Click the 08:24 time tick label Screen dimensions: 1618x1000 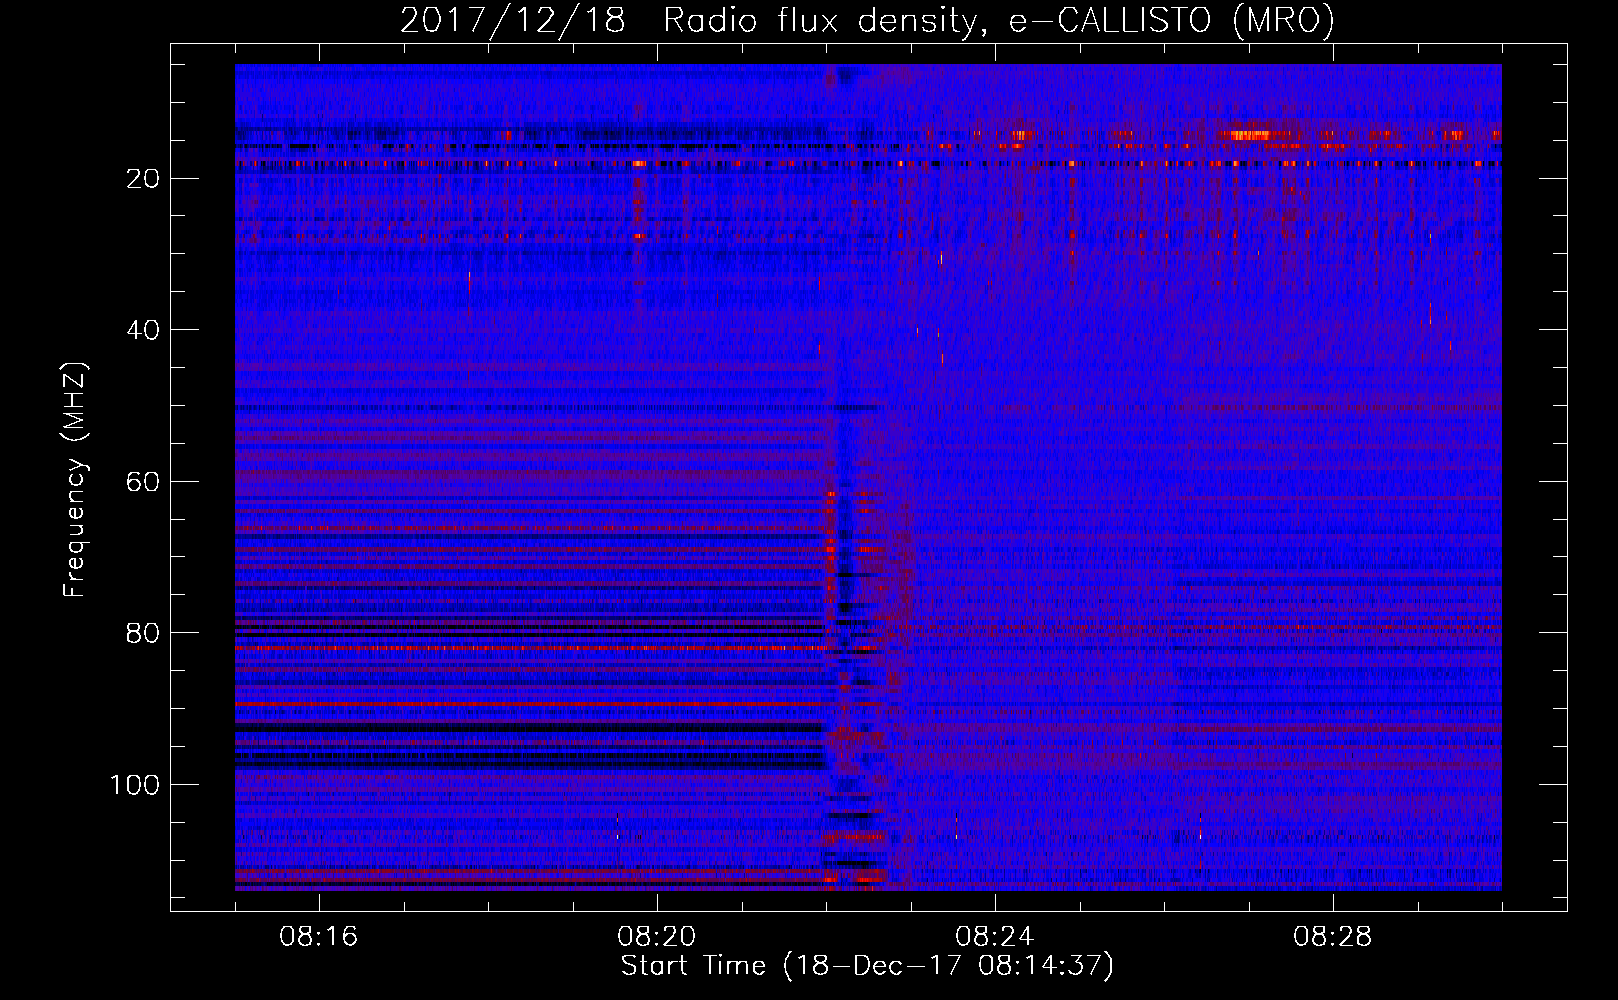click(994, 937)
